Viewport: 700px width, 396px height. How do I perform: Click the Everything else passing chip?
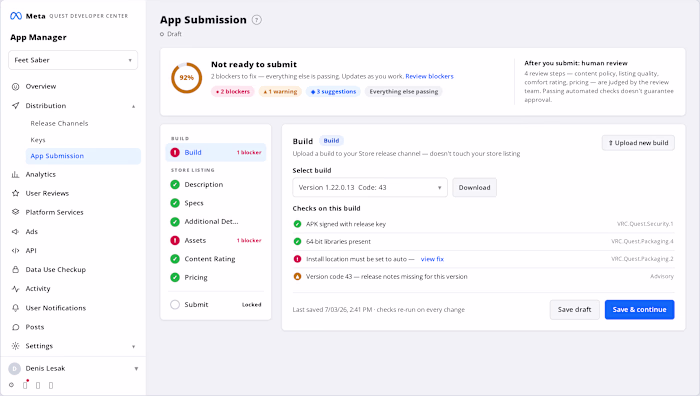pyautogui.click(x=404, y=92)
